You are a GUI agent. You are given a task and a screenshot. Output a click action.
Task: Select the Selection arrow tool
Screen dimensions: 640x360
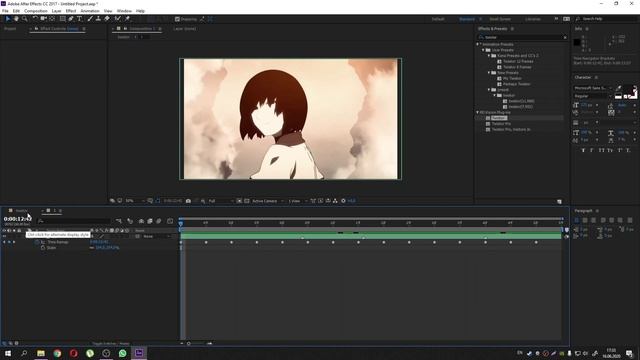click(x=8, y=19)
